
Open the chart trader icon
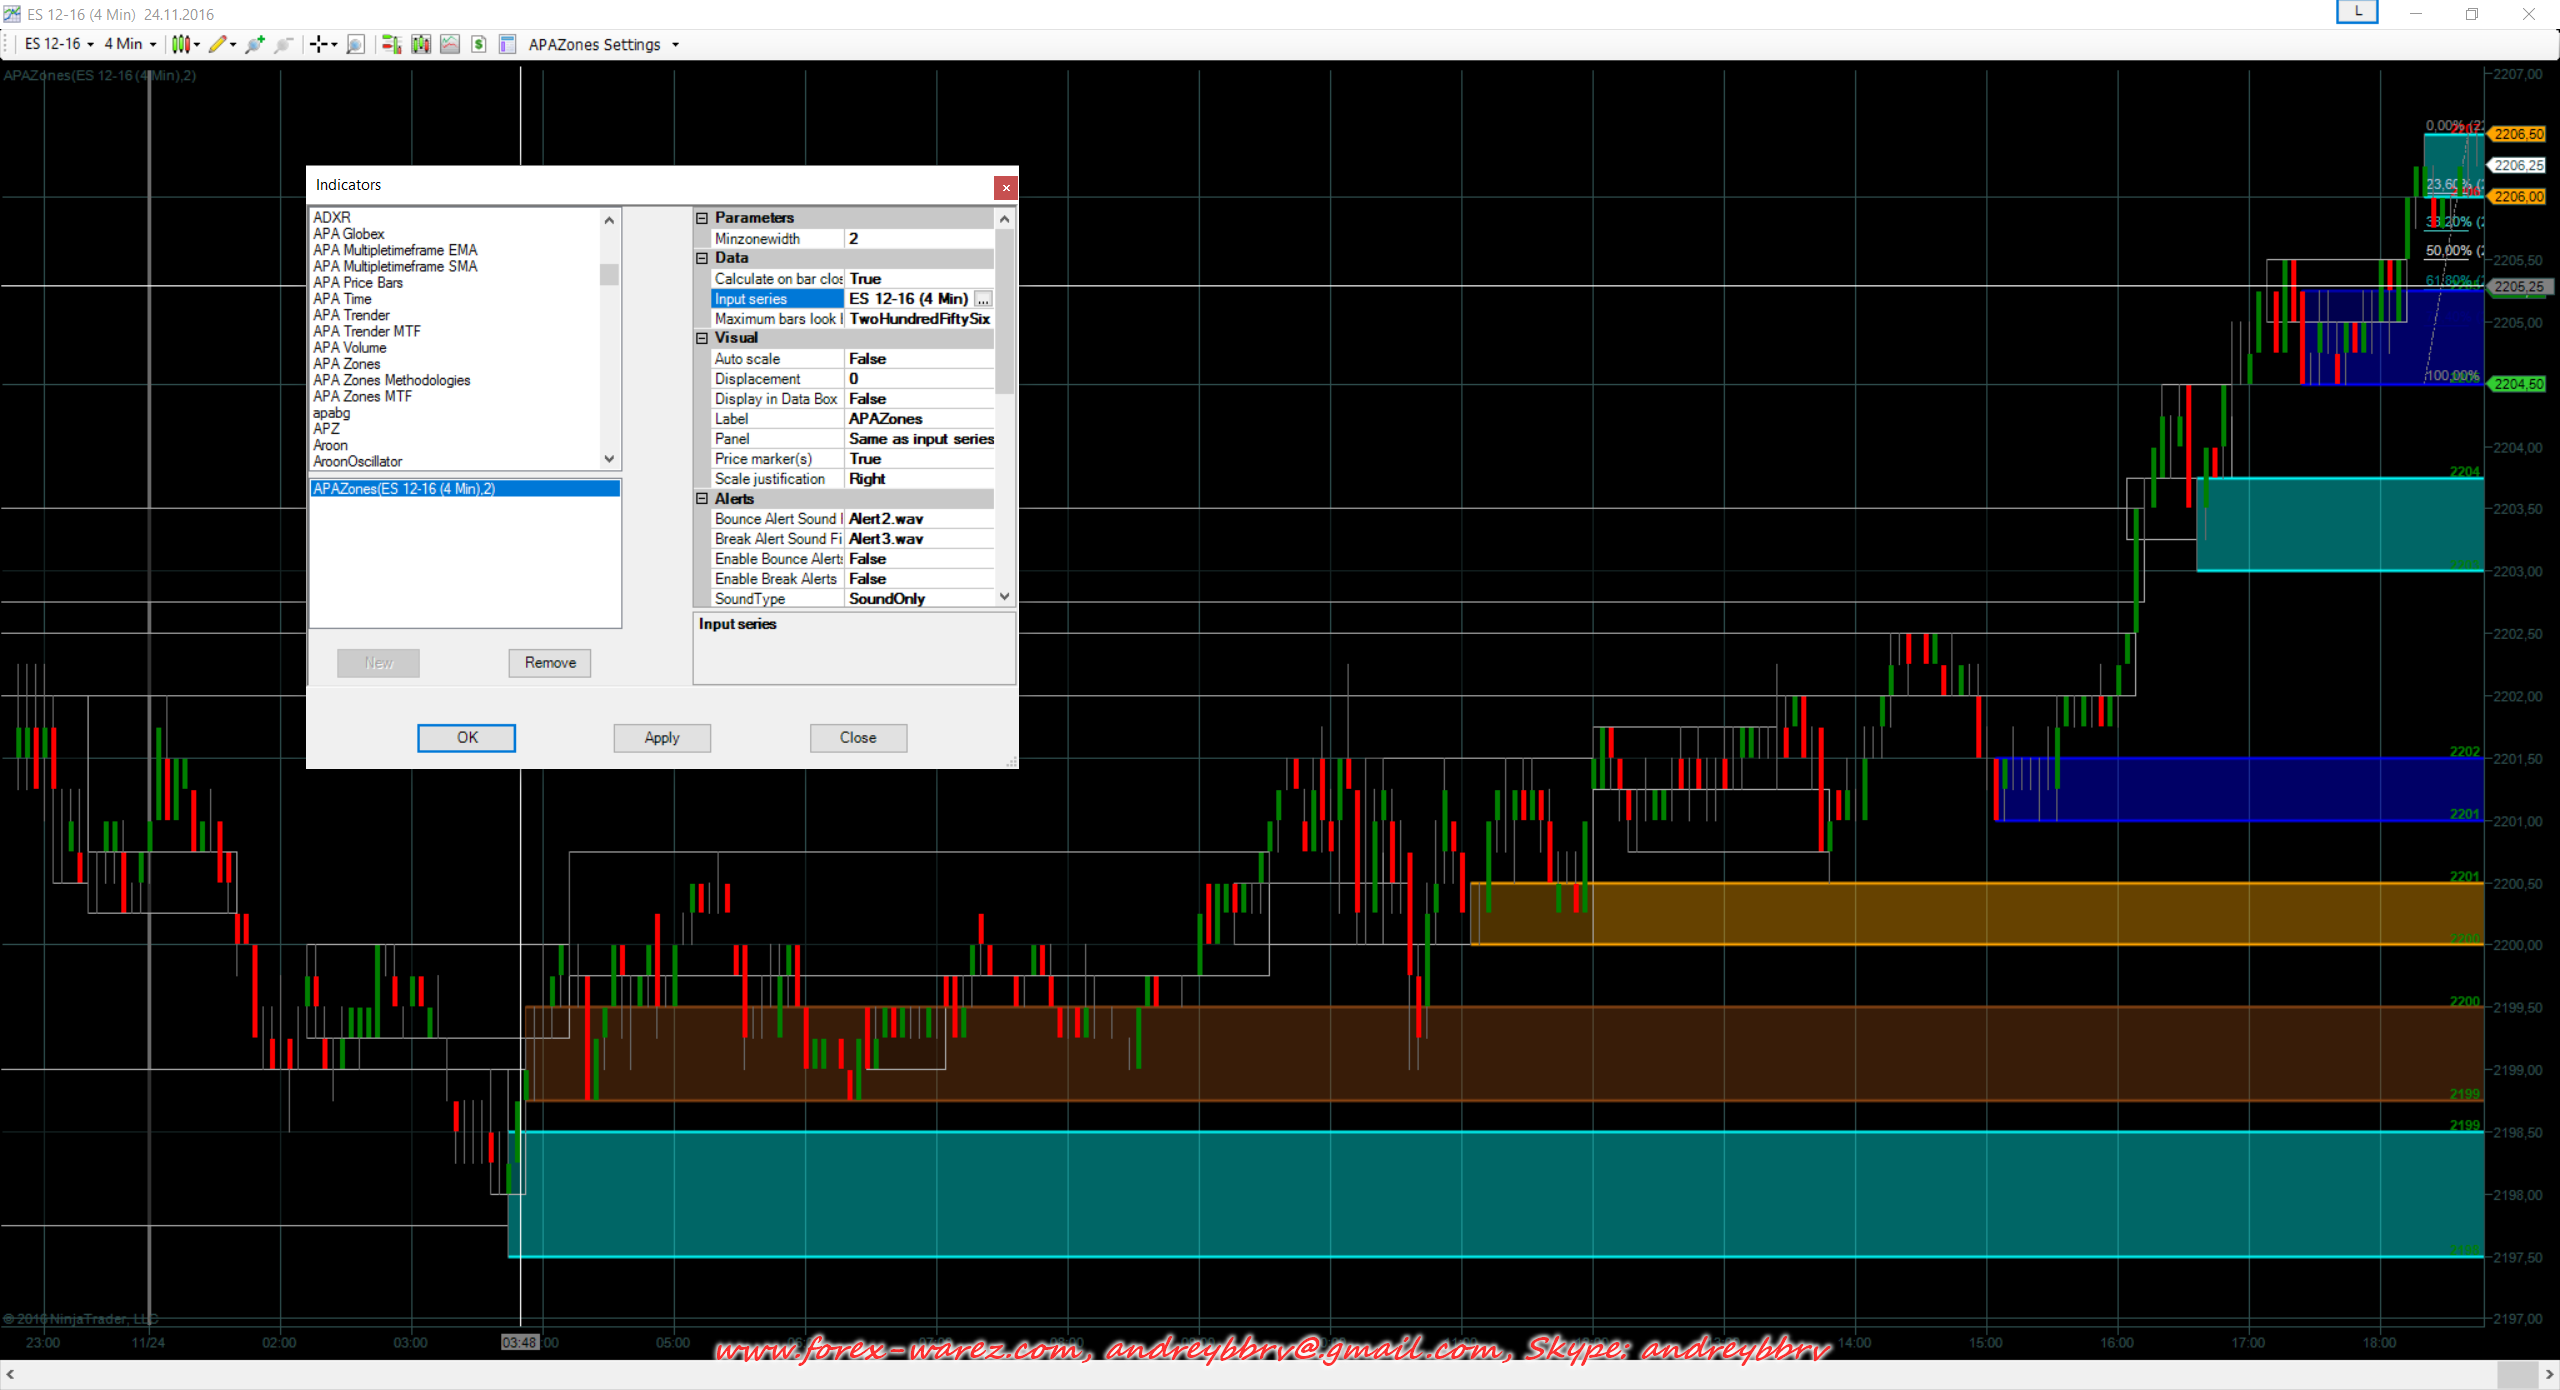391,44
